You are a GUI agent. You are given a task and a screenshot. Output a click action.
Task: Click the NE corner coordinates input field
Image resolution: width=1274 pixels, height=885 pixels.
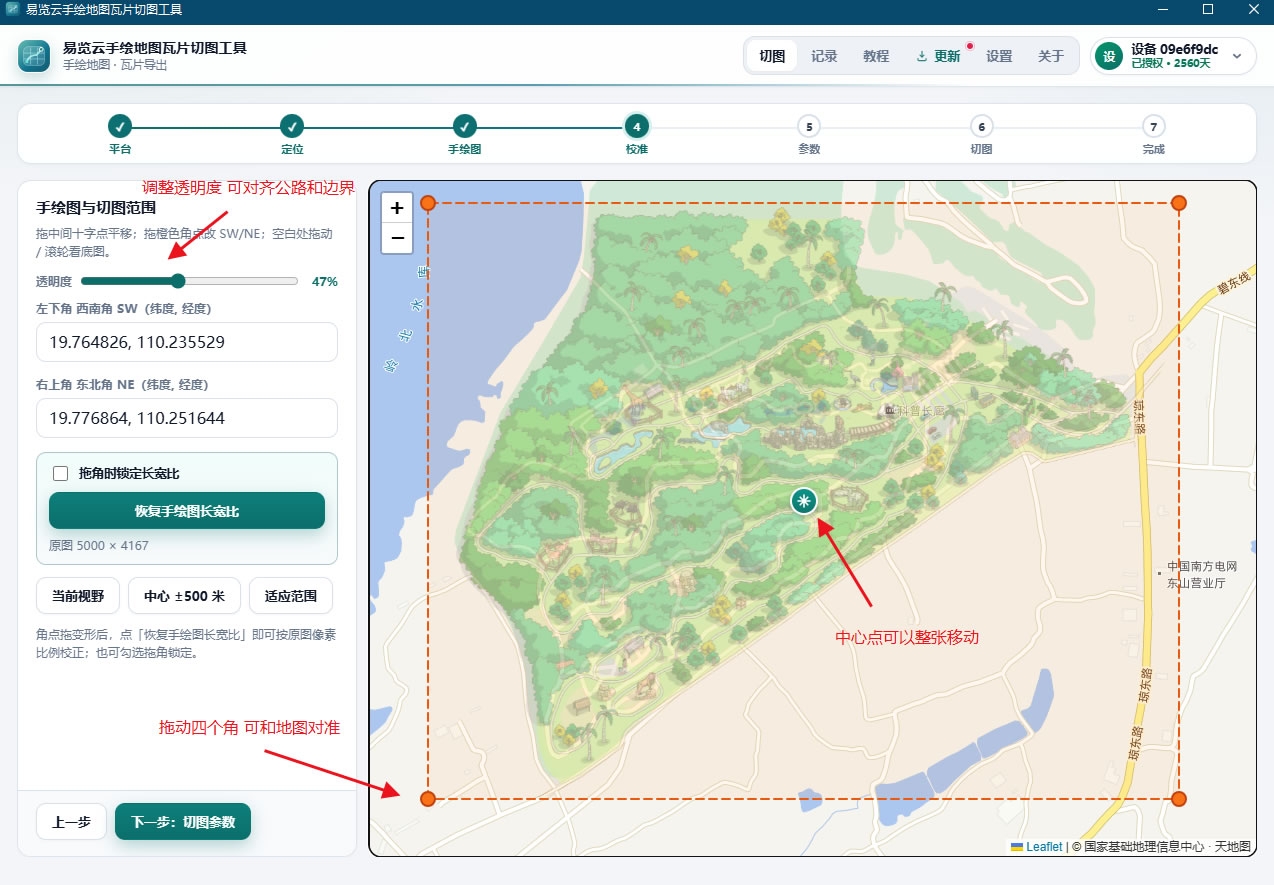click(187, 418)
